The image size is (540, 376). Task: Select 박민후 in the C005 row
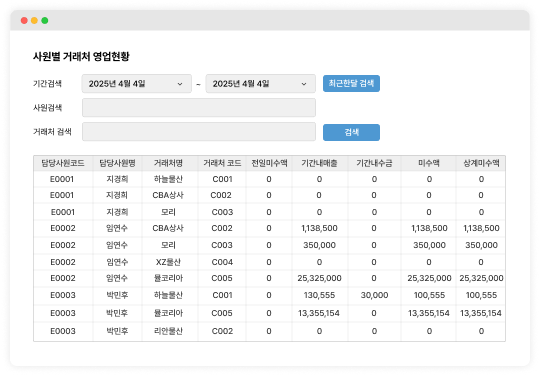117,313
